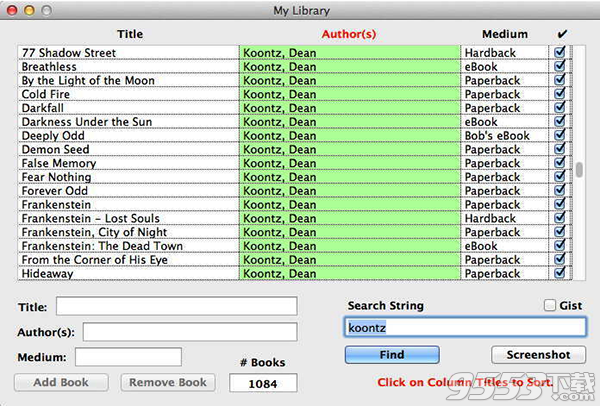Viewport: 600px width, 406px height.
Task: Toggle the Darkfall row checkbox
Action: point(559,108)
